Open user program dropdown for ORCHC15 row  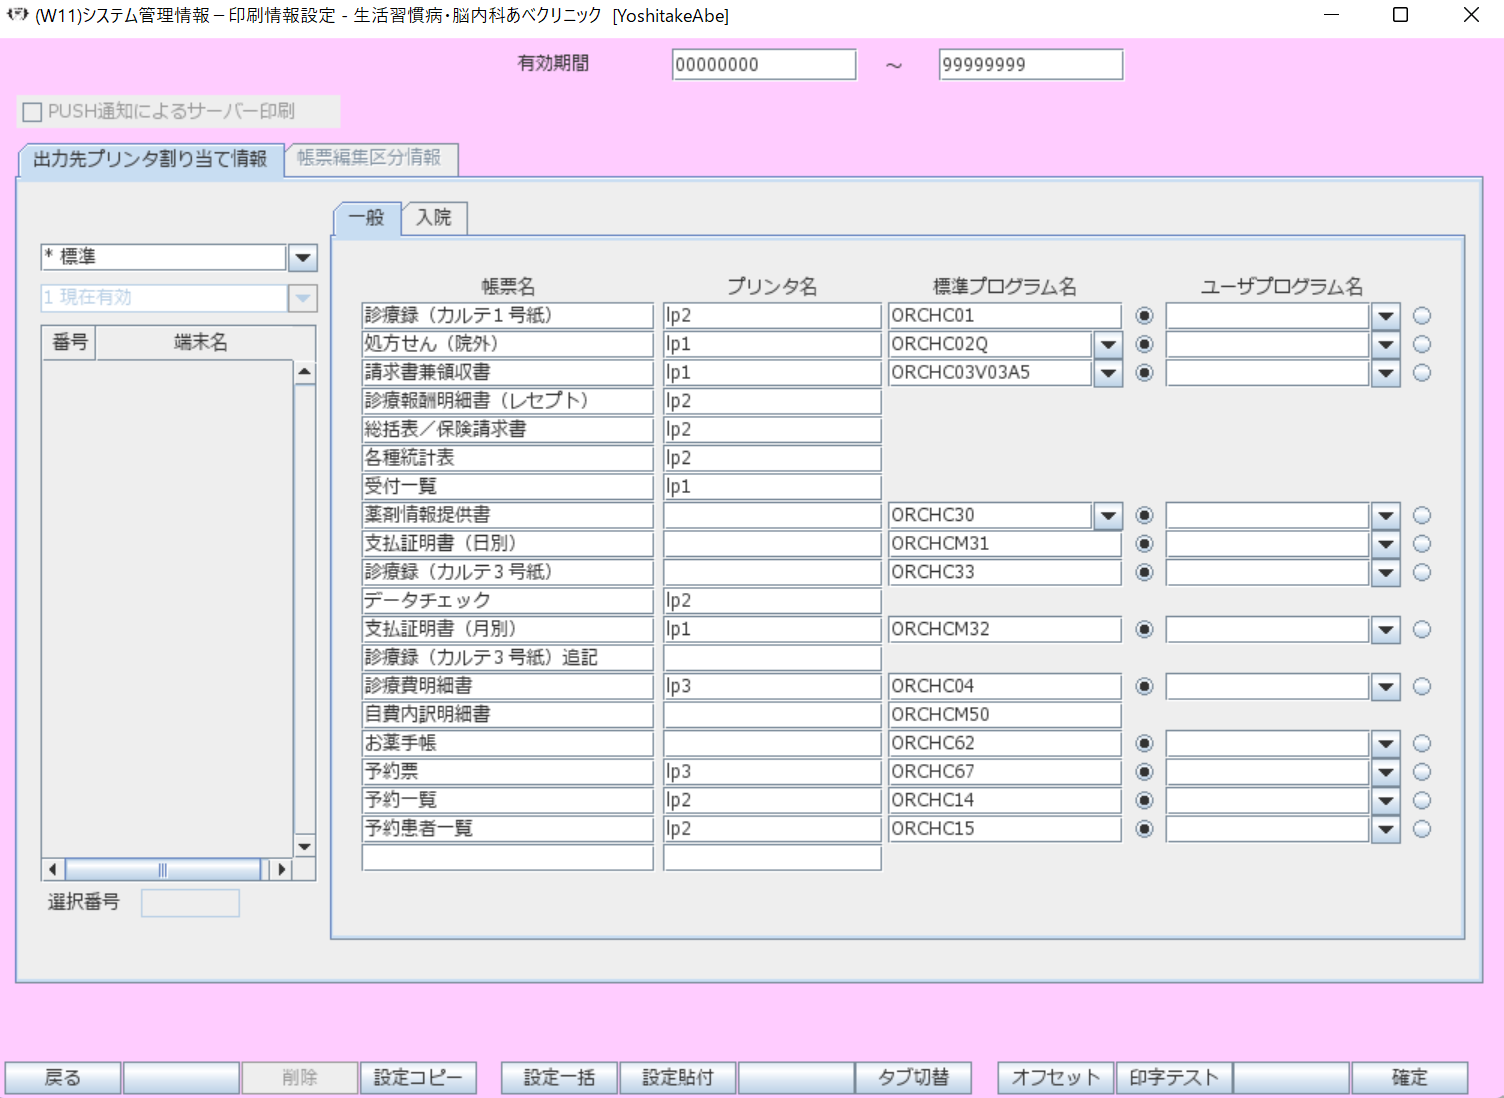1385,829
